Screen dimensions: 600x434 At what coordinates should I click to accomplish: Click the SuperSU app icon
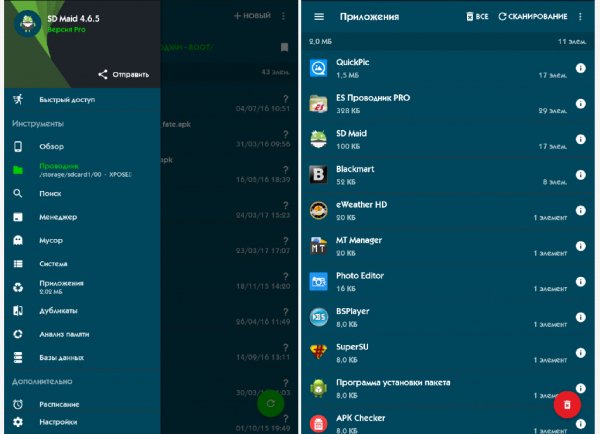[x=318, y=352]
